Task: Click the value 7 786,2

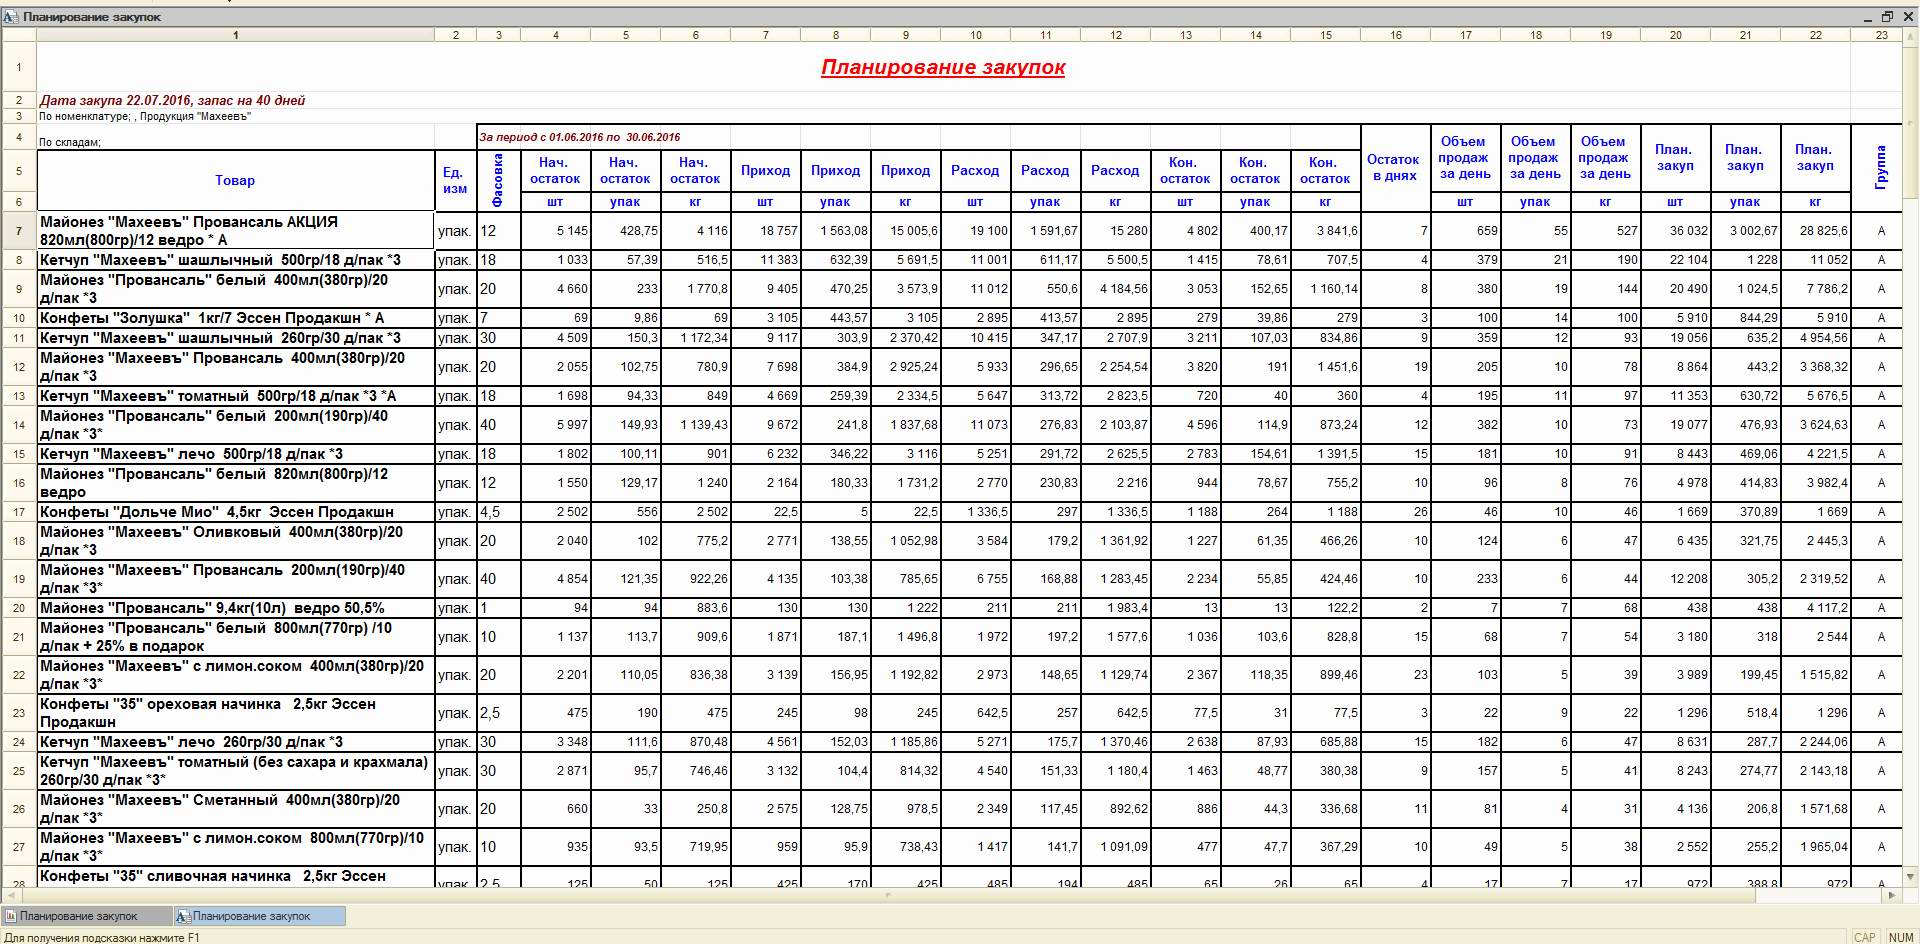Action: 1826,289
